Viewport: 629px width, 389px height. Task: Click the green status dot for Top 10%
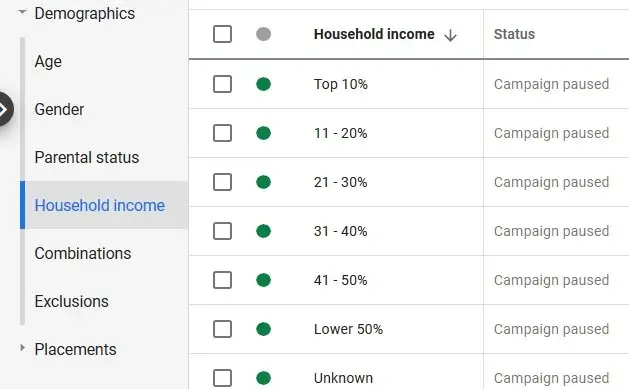(263, 84)
